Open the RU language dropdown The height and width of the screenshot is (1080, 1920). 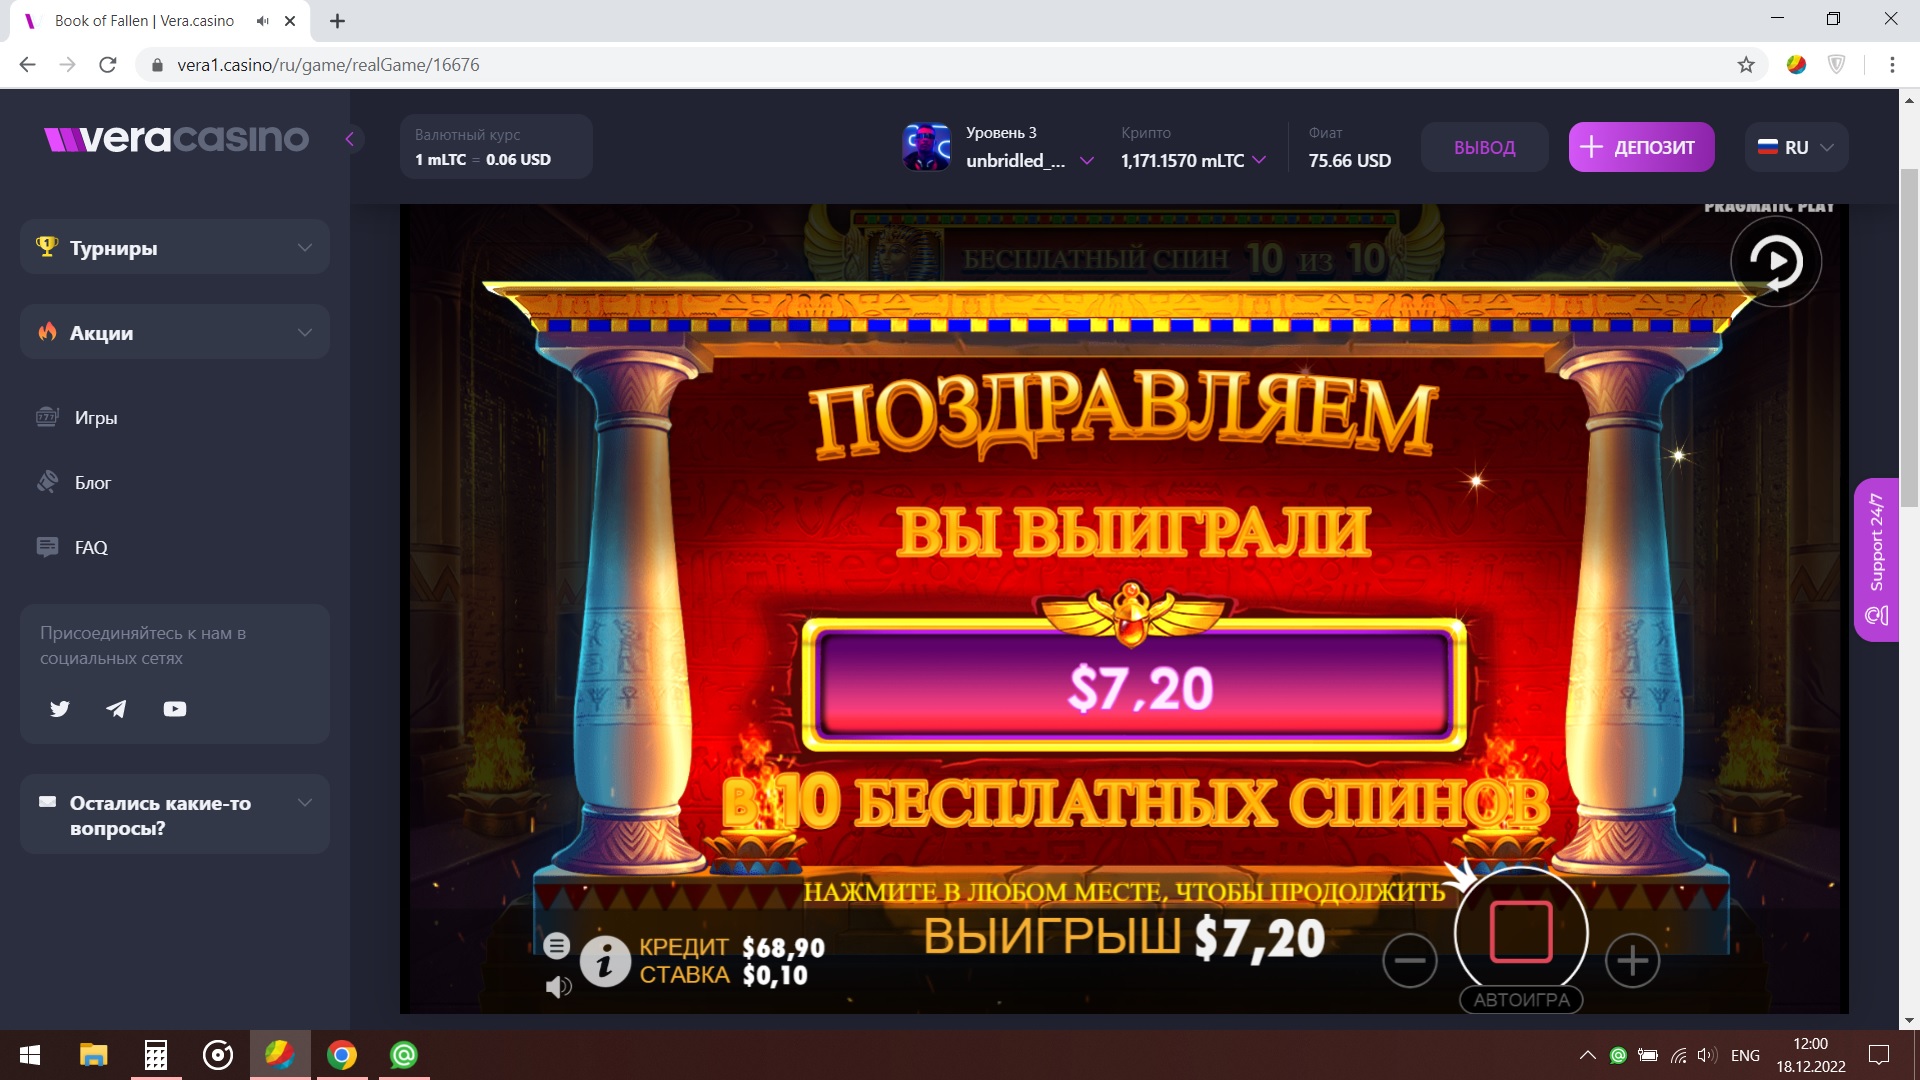click(x=1797, y=147)
